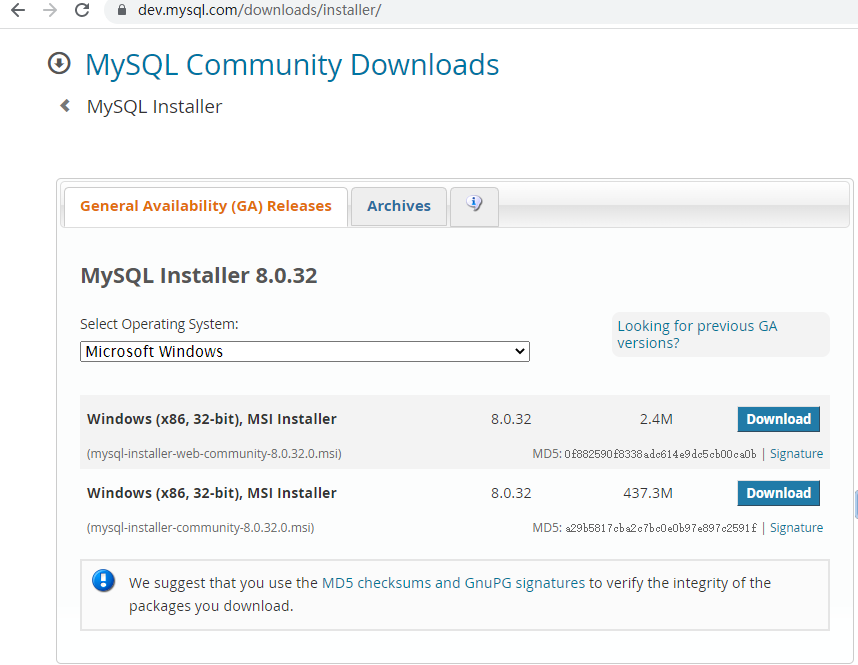This screenshot has height=665, width=858.
Task: Click the address bar URL
Action: (259, 10)
